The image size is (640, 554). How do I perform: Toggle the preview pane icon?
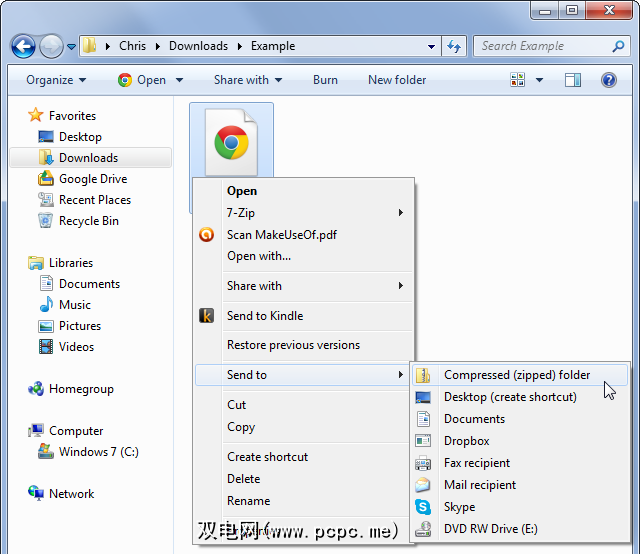click(573, 80)
